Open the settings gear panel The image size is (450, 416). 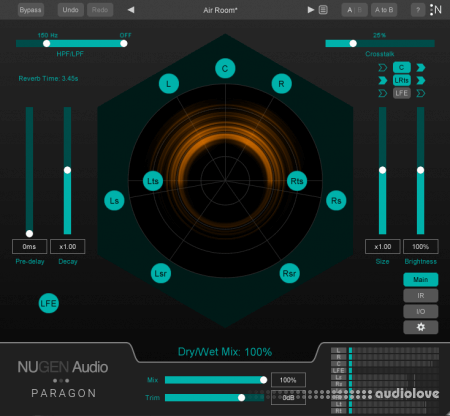pos(421,327)
